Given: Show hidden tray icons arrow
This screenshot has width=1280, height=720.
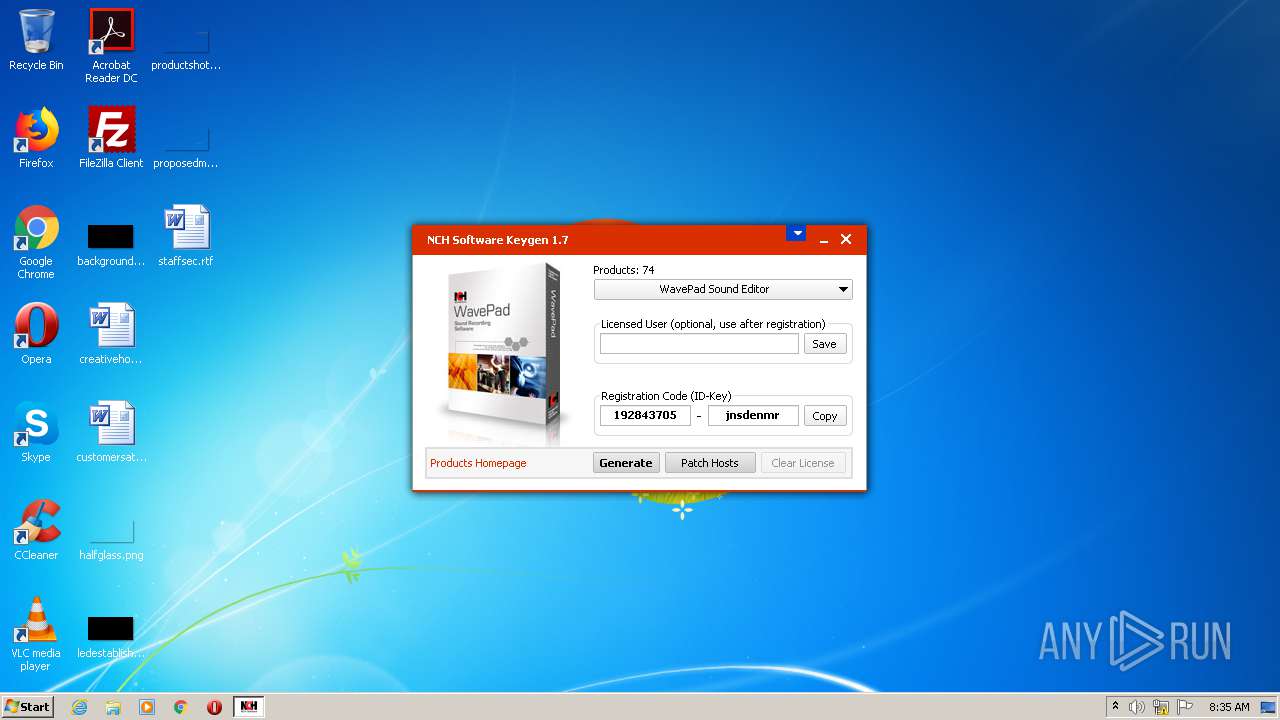Looking at the screenshot, I should tap(1115, 707).
